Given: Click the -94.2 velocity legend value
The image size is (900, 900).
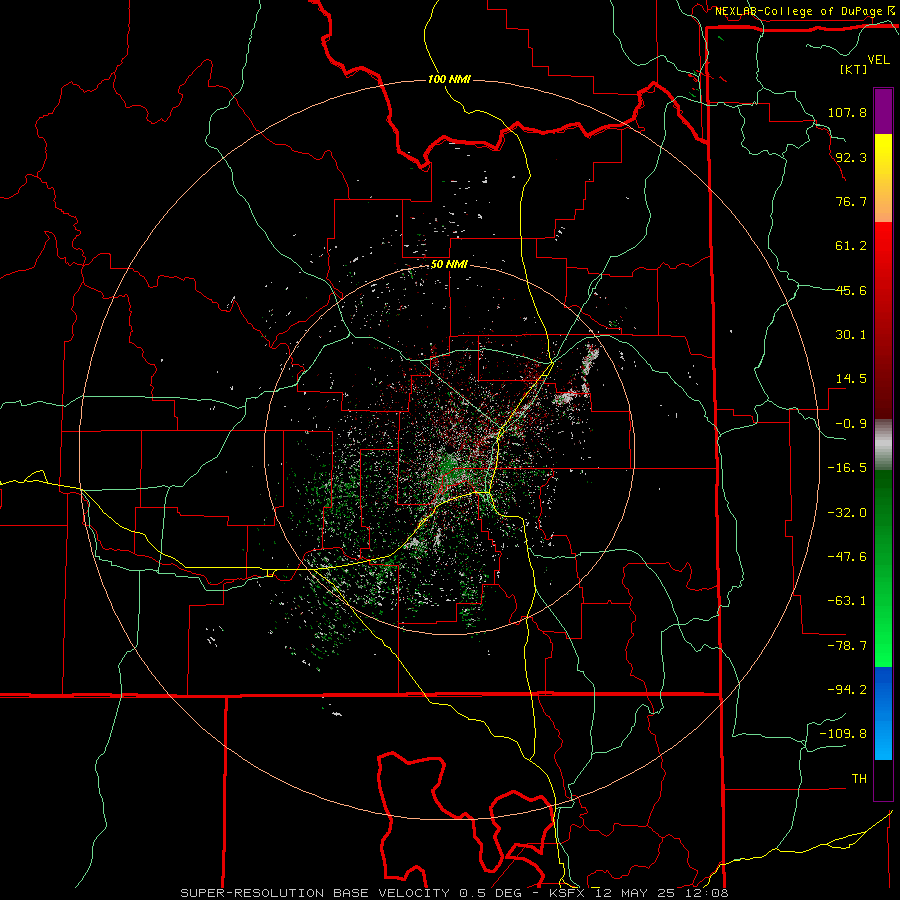Looking at the screenshot, I should (847, 690).
